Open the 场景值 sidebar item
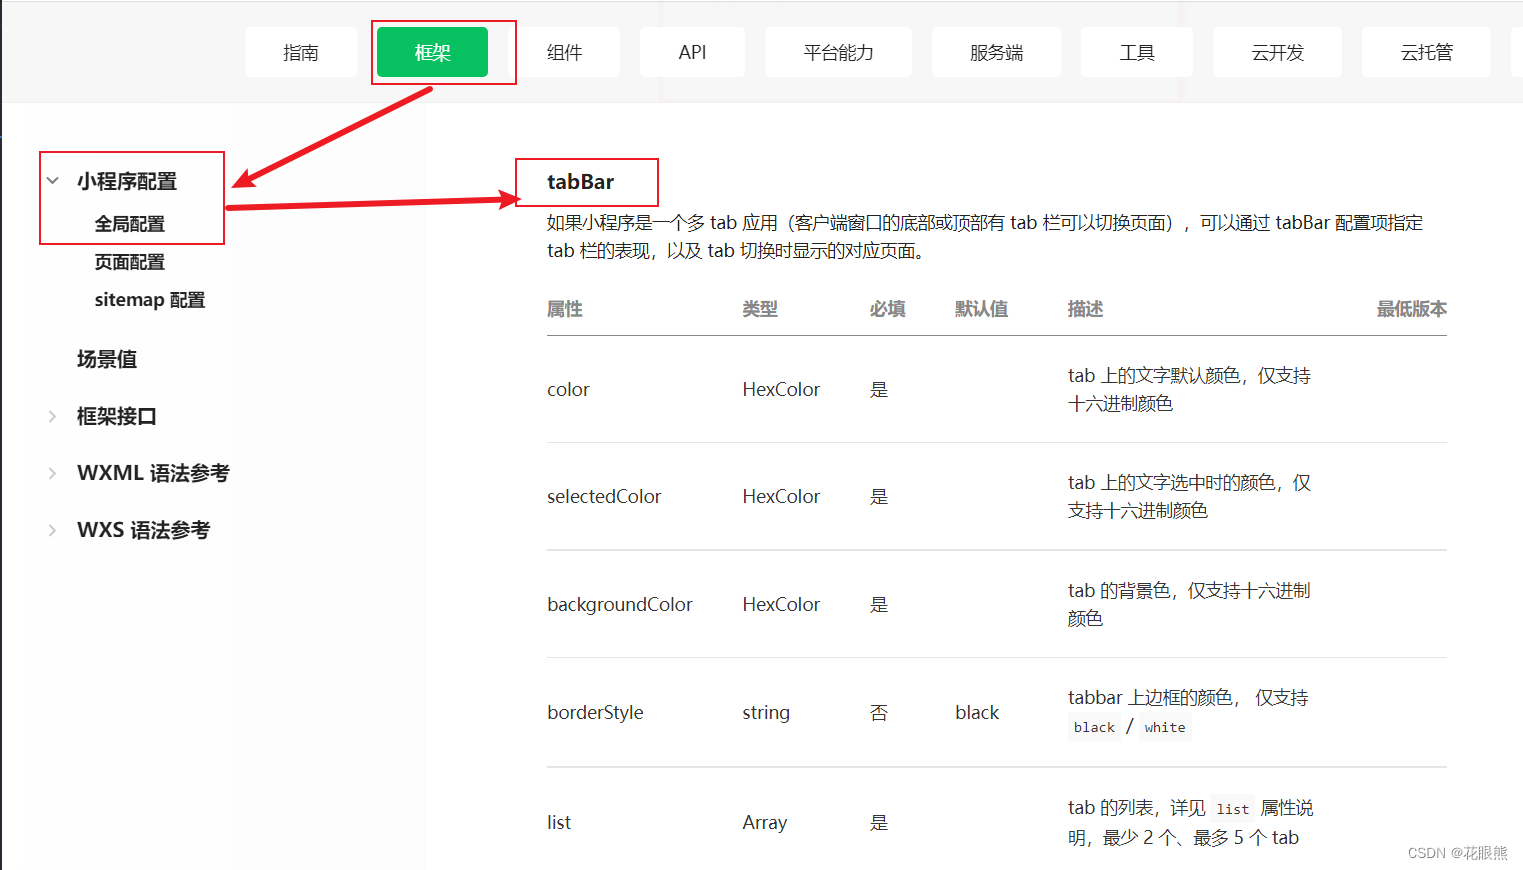Viewport: 1523px width, 870px height. 107,359
